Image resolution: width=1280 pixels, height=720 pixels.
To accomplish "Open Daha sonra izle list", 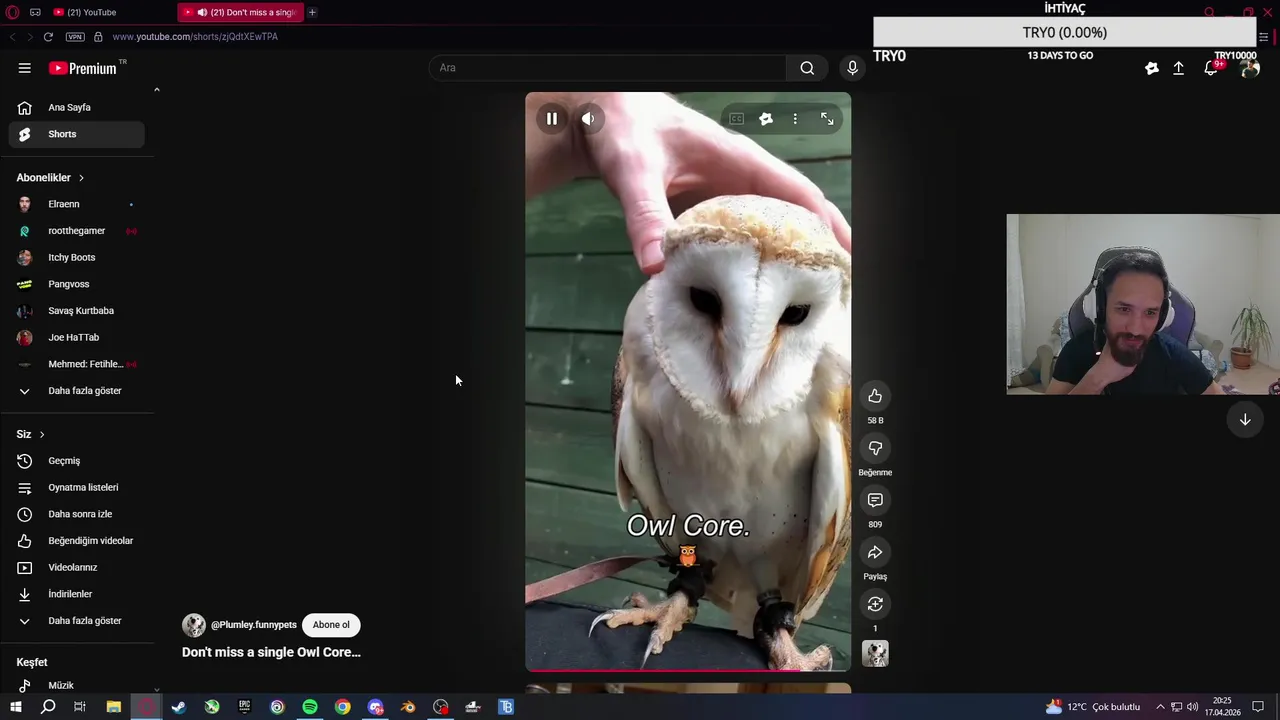I will (77, 514).
